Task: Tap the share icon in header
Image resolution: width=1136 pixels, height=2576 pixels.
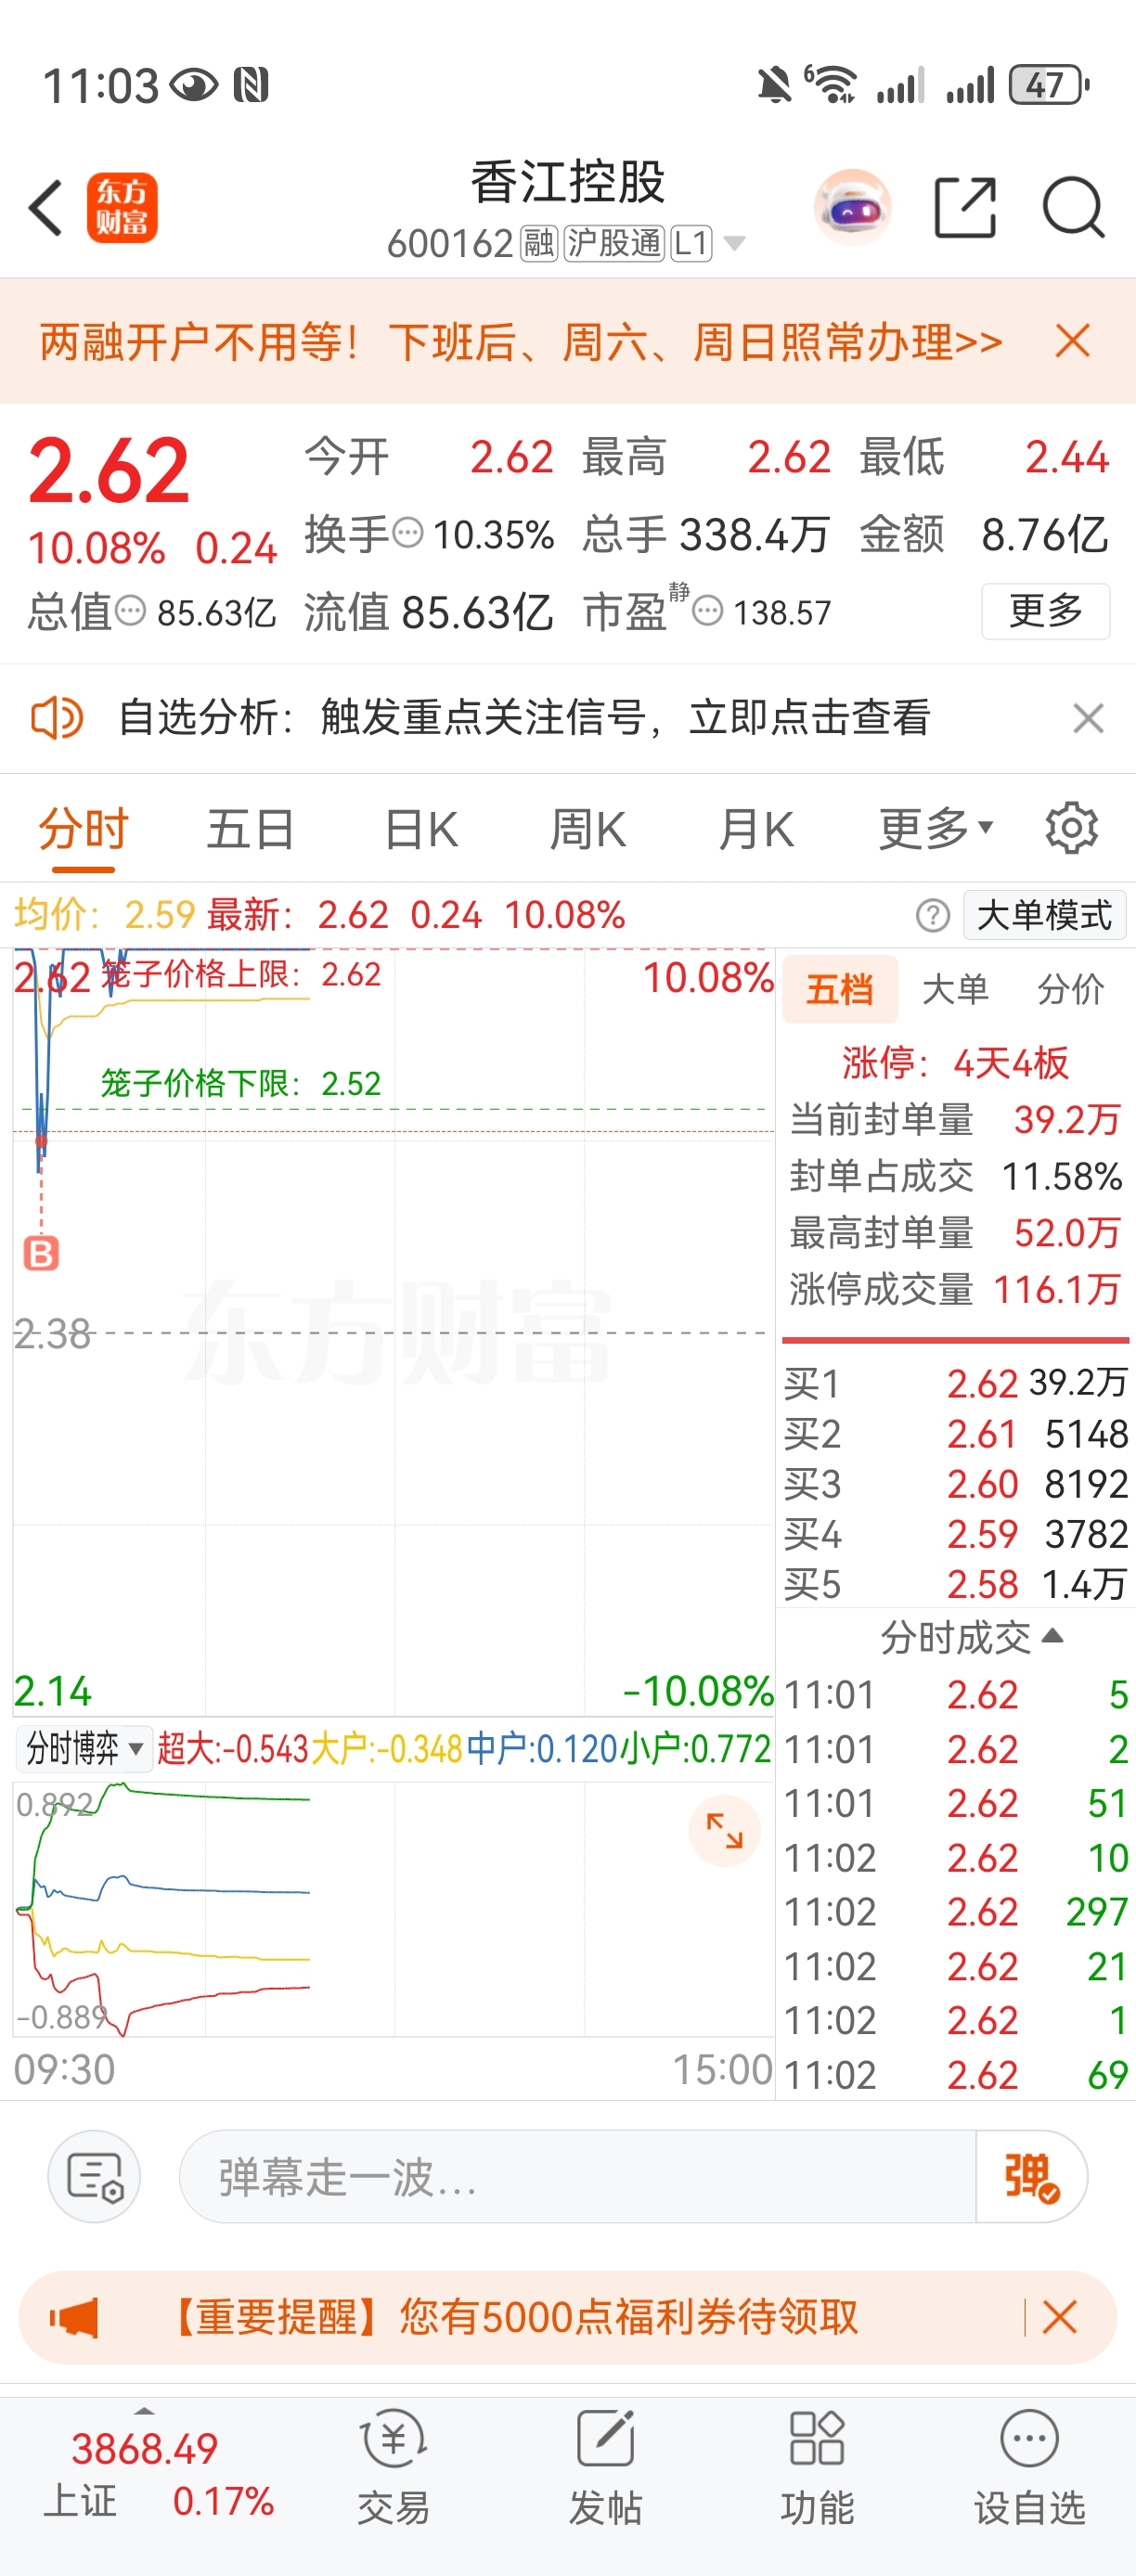Action: click(x=965, y=208)
